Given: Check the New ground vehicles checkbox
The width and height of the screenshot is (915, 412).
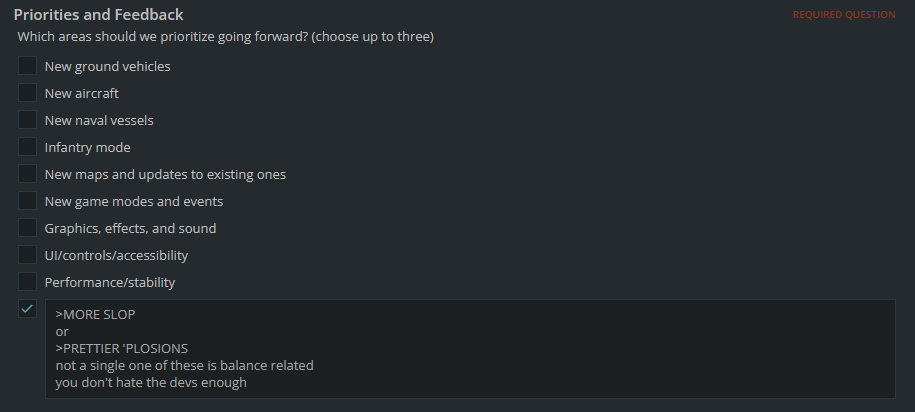Looking at the screenshot, I should click(x=27, y=66).
